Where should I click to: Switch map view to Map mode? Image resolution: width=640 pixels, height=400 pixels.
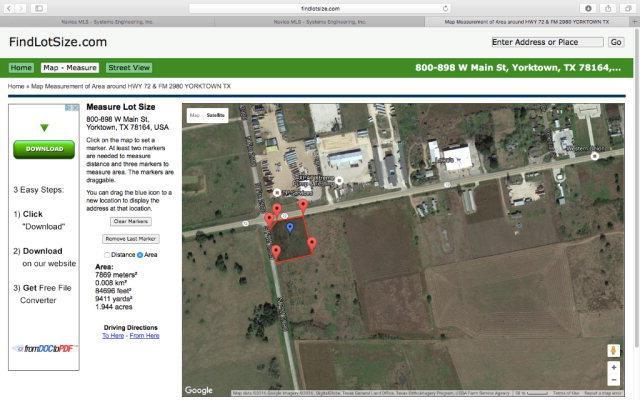(x=195, y=116)
